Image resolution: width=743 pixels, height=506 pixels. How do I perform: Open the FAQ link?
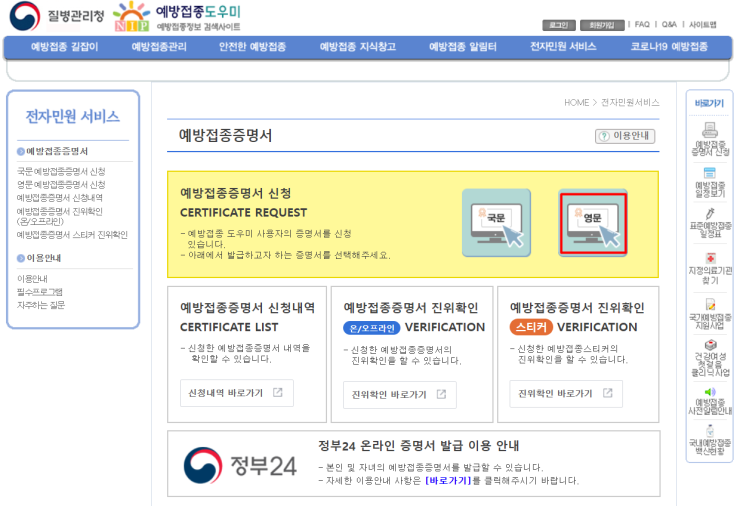coord(642,24)
